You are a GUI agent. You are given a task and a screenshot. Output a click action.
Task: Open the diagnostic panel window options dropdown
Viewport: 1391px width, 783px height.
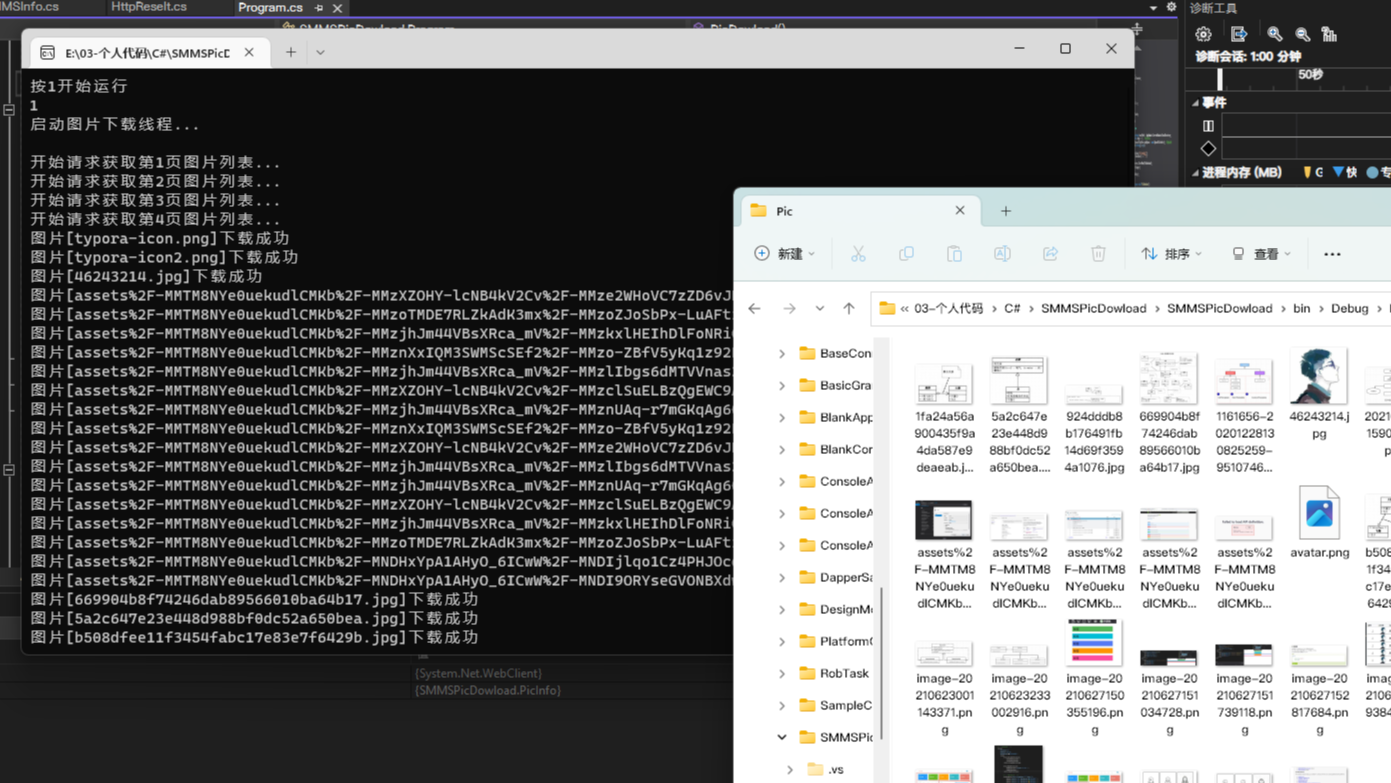point(1153,7)
